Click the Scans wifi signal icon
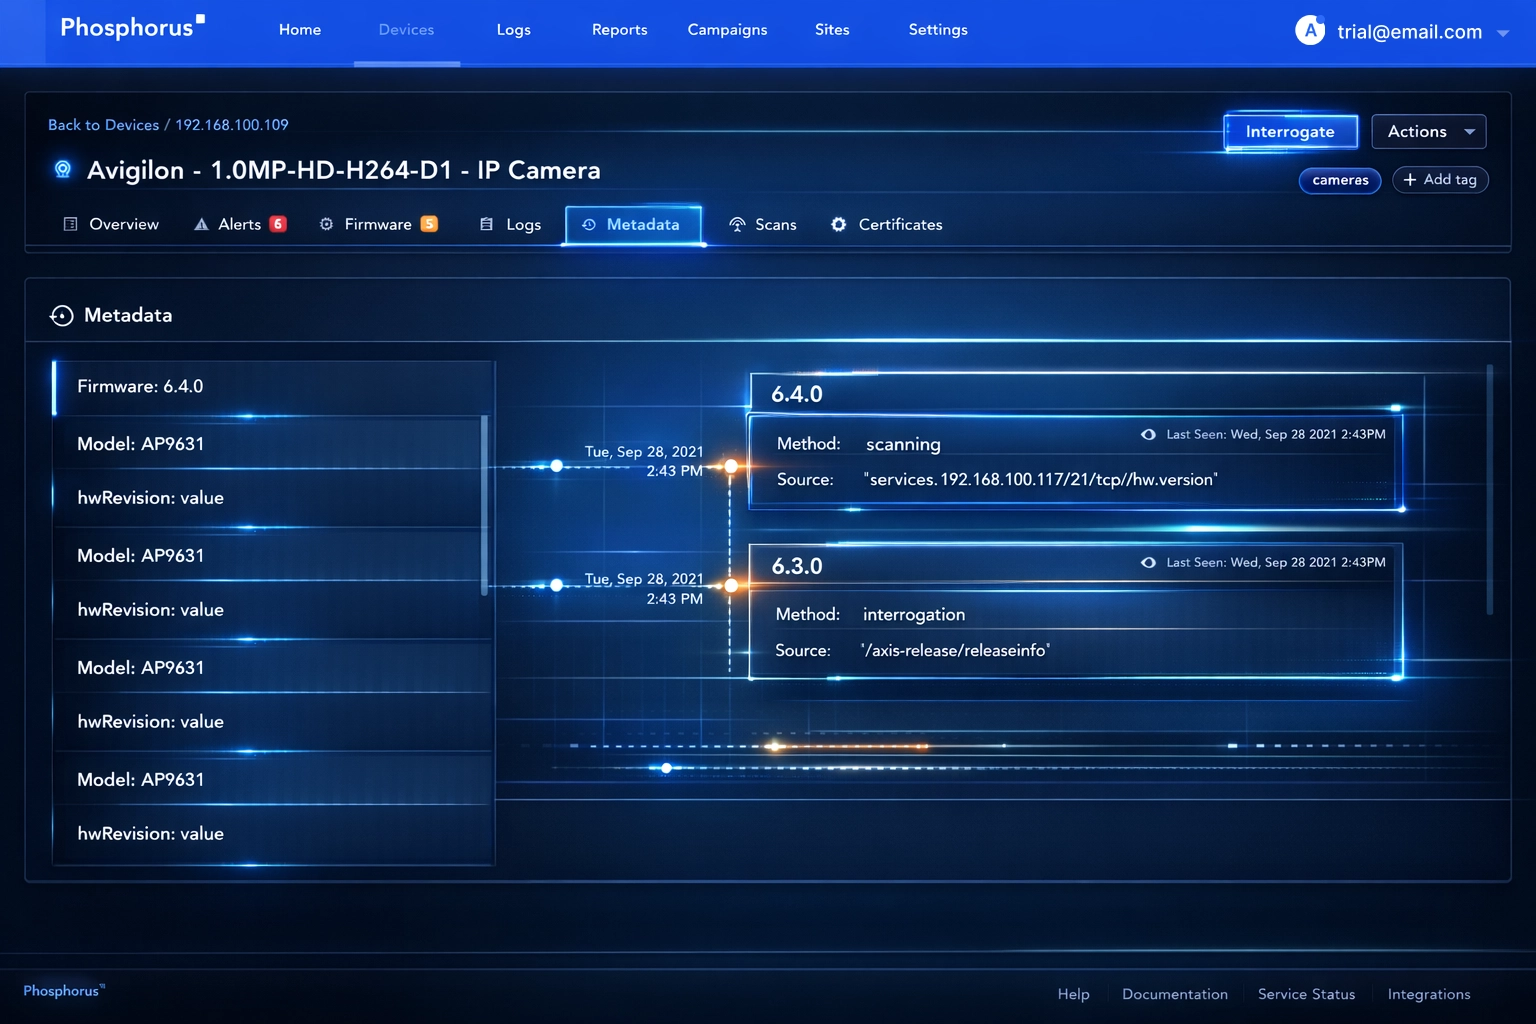 click(737, 224)
